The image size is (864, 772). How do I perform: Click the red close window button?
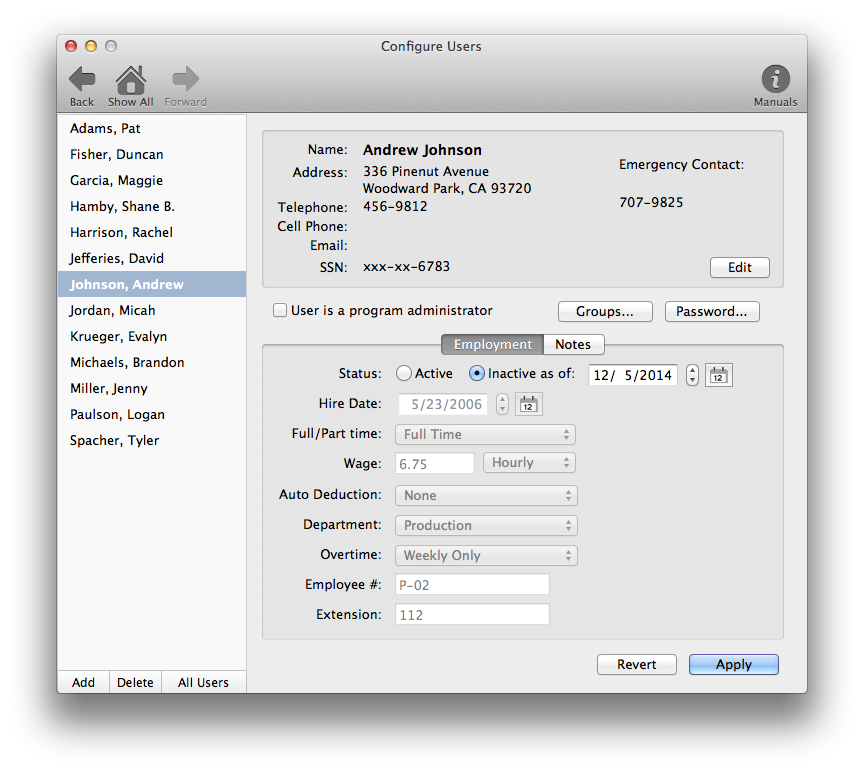[x=71, y=46]
